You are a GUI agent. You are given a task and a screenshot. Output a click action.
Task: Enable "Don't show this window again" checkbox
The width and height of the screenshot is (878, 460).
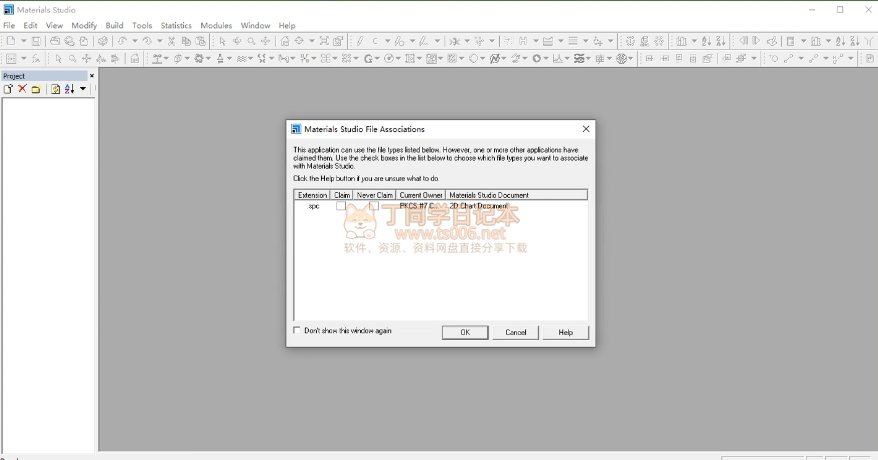pos(297,330)
